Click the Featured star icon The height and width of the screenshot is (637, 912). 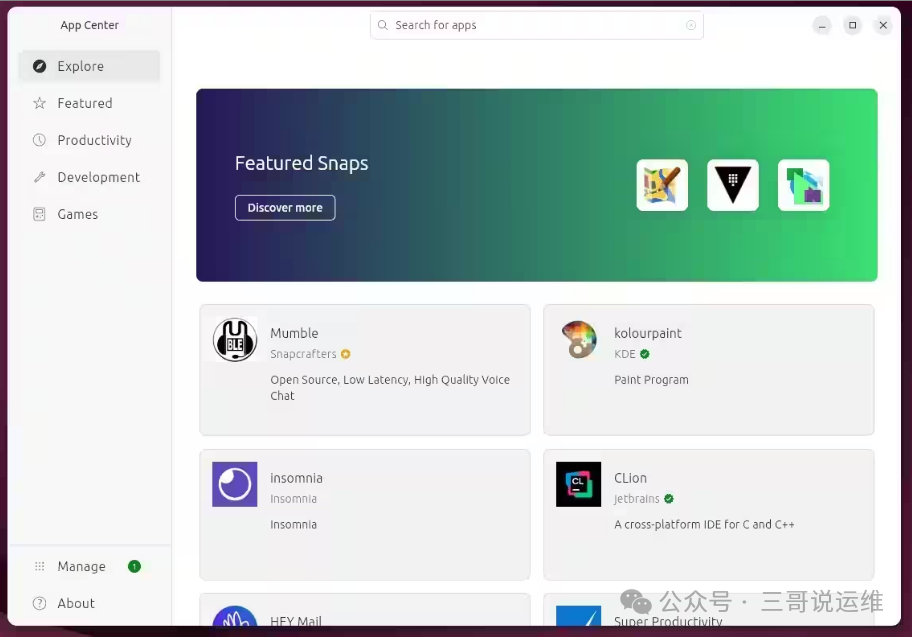click(x=40, y=104)
